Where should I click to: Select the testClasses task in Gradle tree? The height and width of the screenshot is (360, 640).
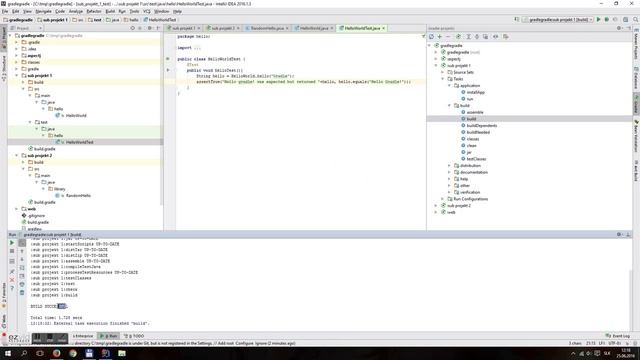tap(476, 159)
